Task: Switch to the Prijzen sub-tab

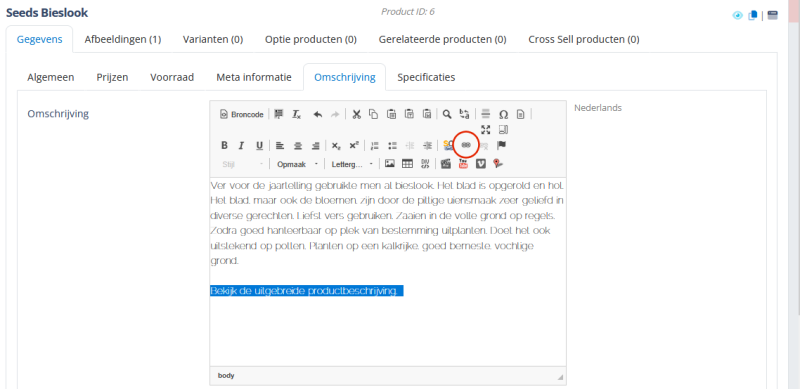Action: (x=112, y=78)
